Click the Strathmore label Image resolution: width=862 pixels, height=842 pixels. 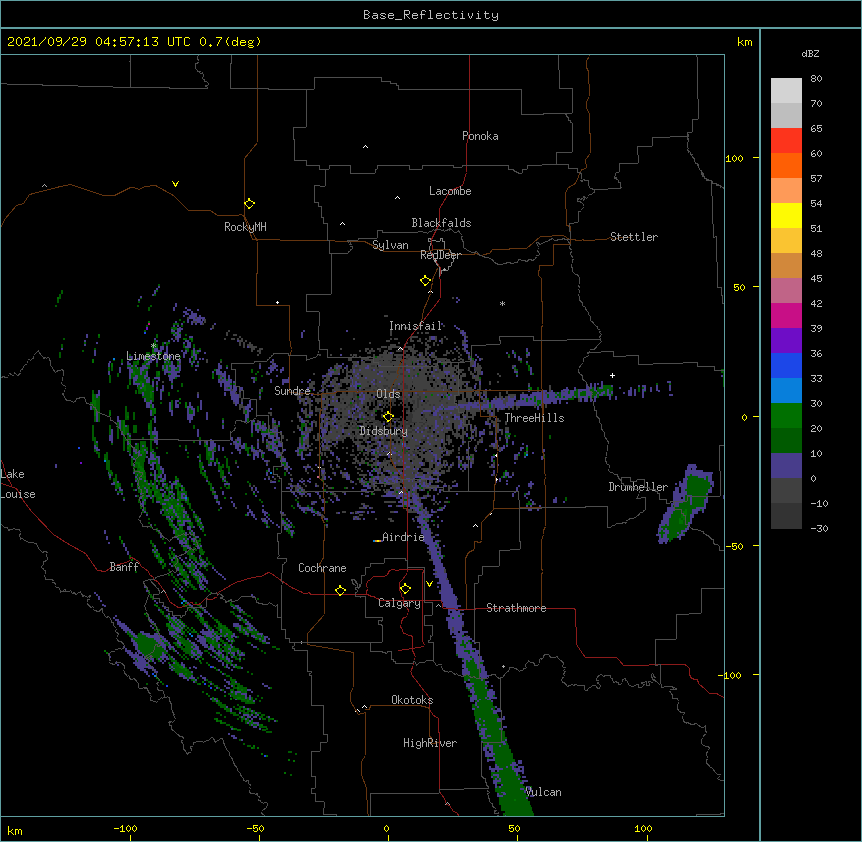[516, 608]
